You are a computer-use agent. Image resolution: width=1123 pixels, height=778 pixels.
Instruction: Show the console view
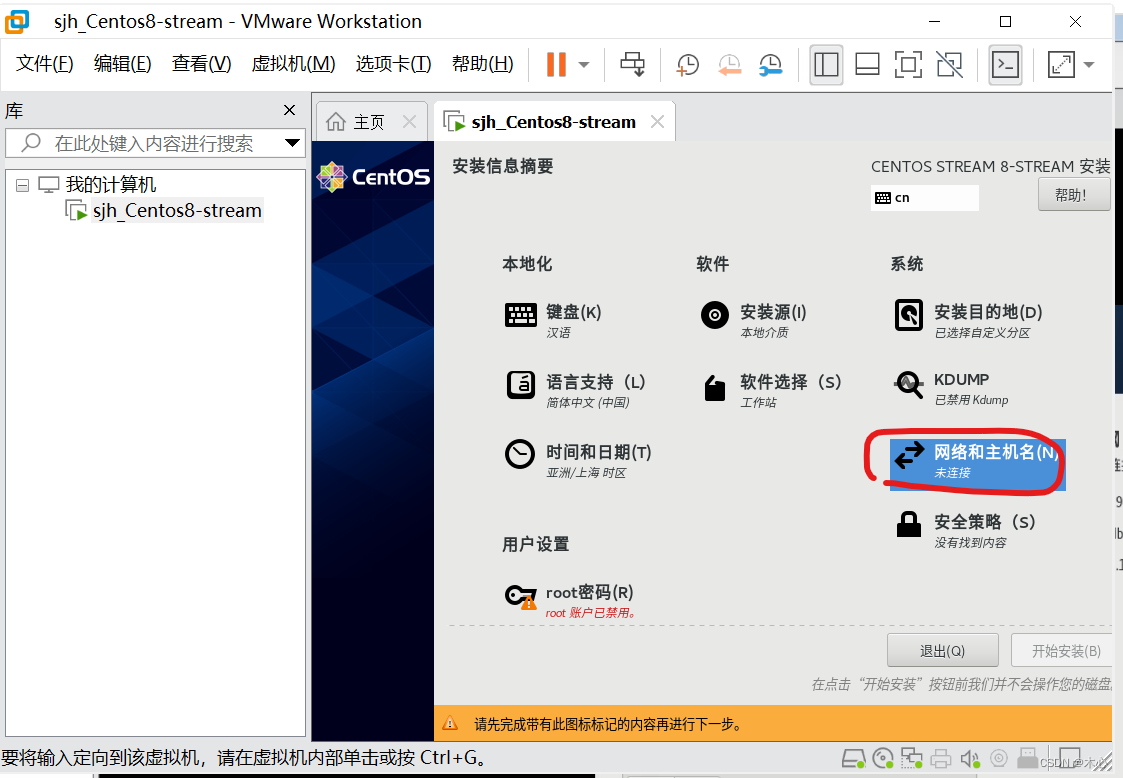pyautogui.click(x=1005, y=64)
